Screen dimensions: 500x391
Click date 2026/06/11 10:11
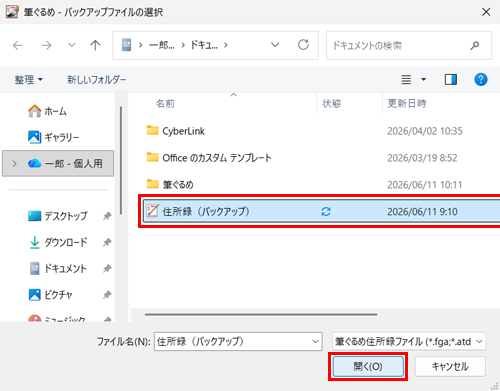tap(425, 185)
